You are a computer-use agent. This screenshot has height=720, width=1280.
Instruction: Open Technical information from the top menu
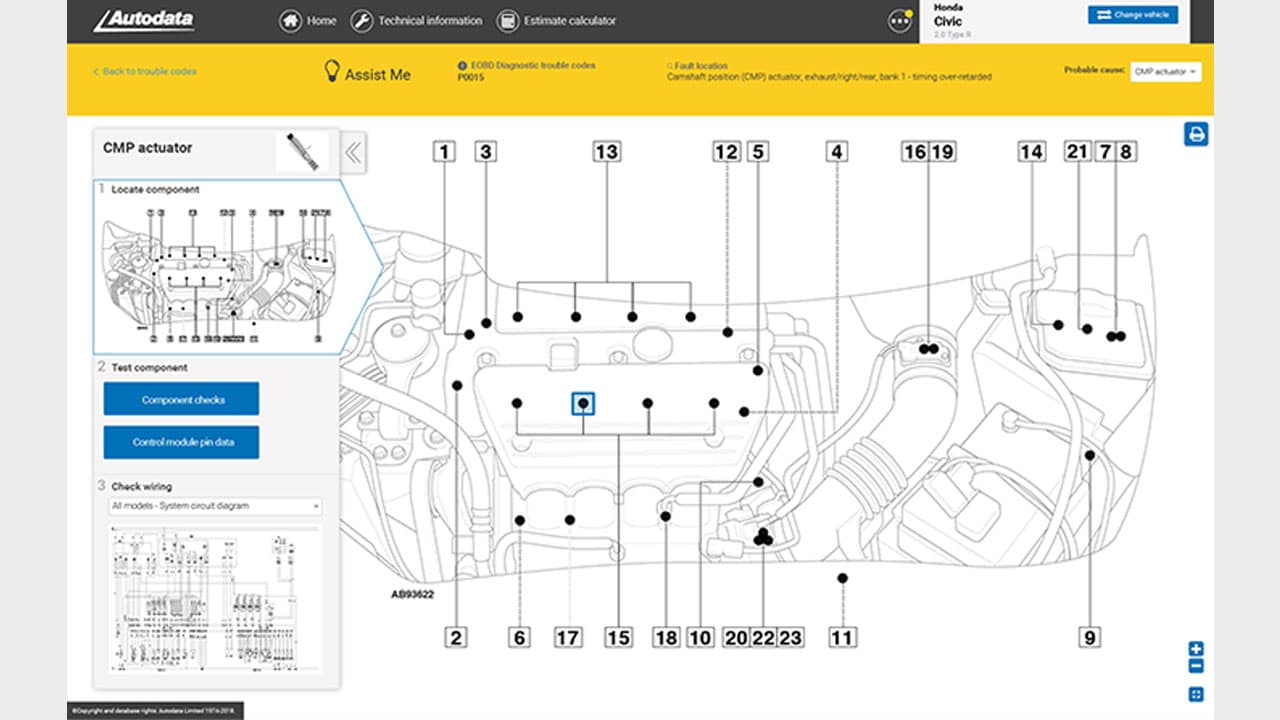(x=419, y=20)
